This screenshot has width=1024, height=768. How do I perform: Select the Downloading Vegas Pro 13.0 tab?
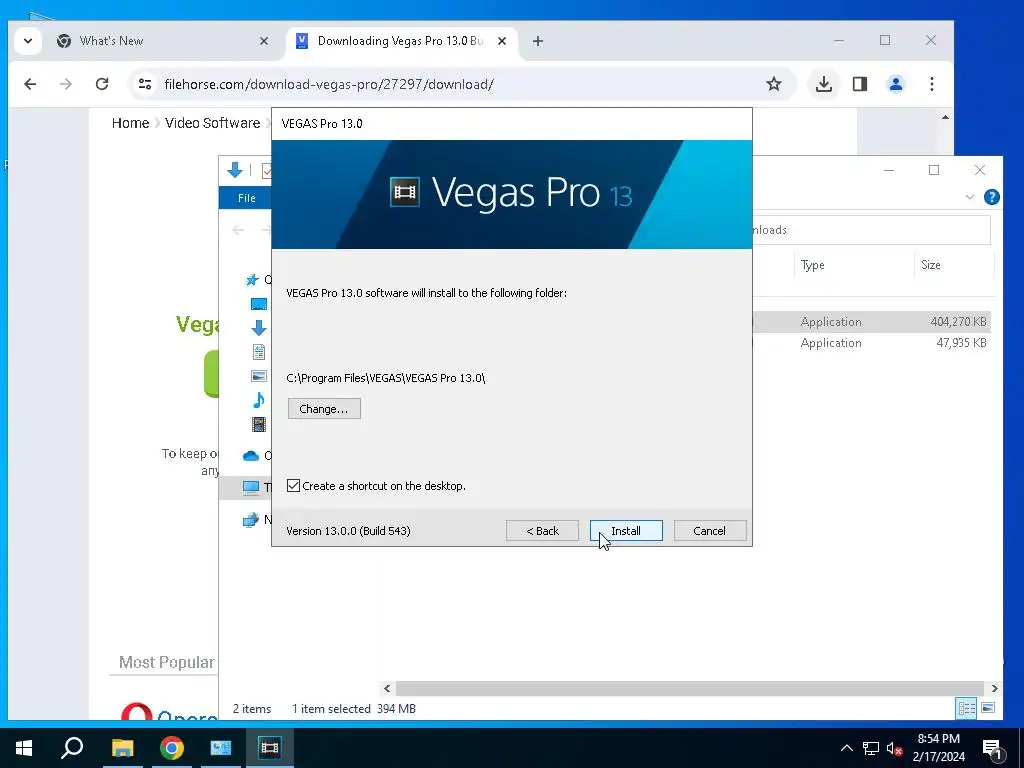[400, 41]
